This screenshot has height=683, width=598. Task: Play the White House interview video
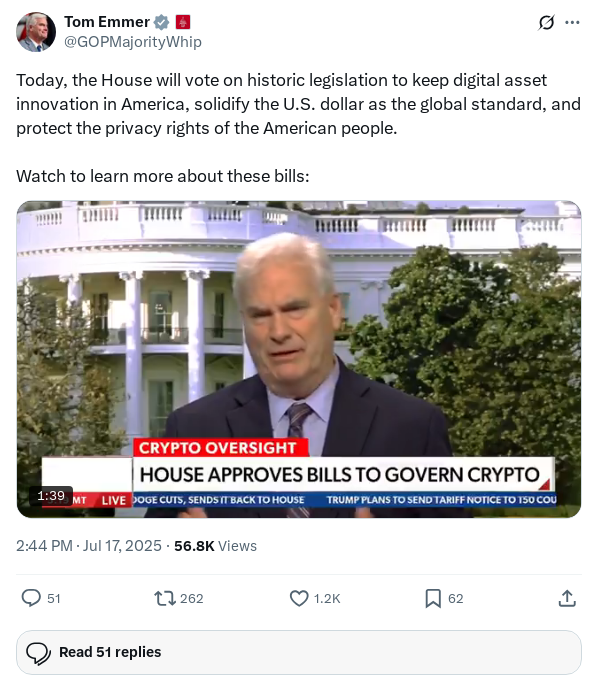click(x=299, y=359)
